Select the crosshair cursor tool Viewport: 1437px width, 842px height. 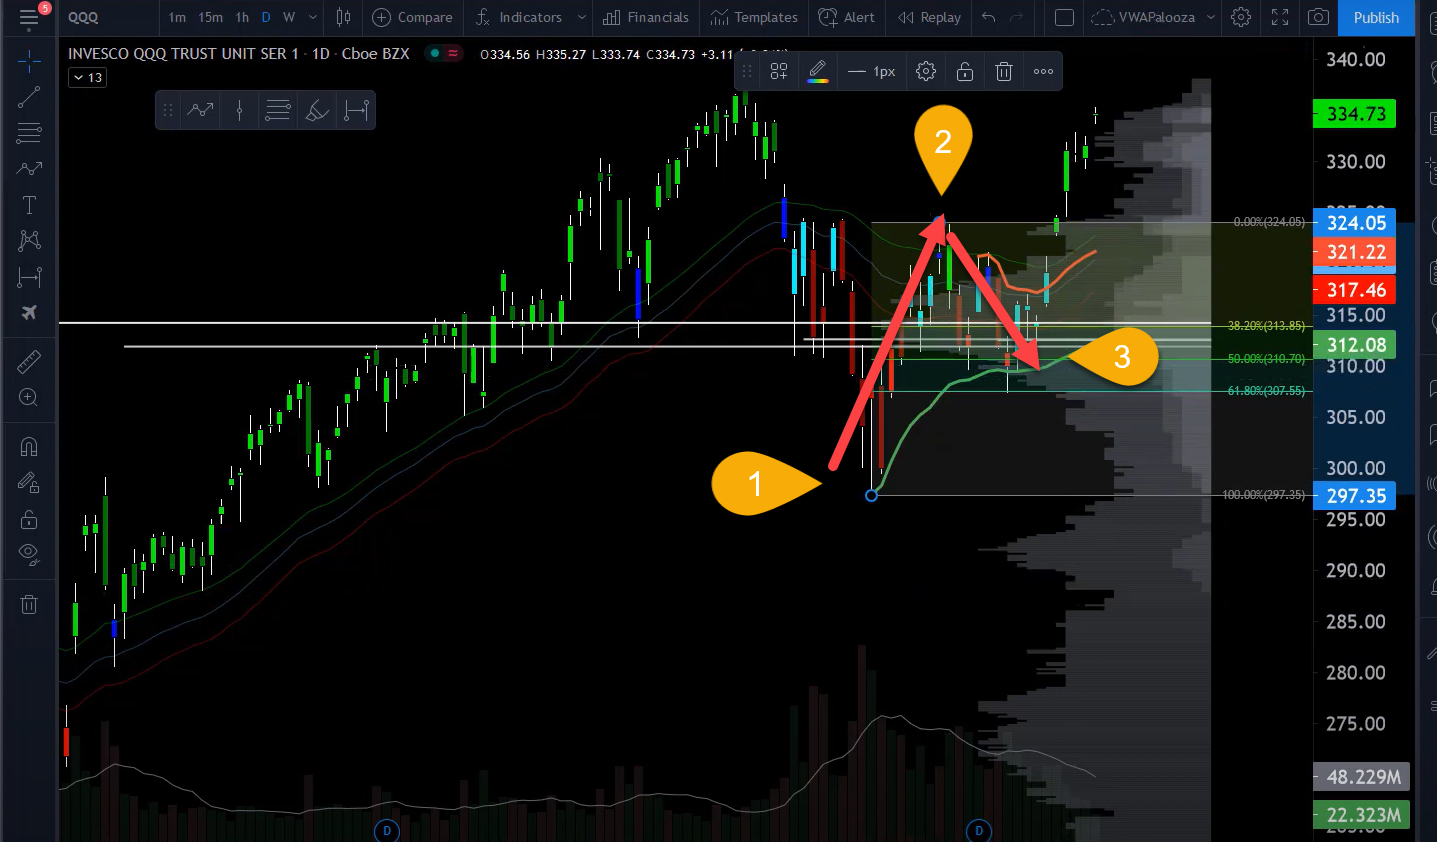29,62
